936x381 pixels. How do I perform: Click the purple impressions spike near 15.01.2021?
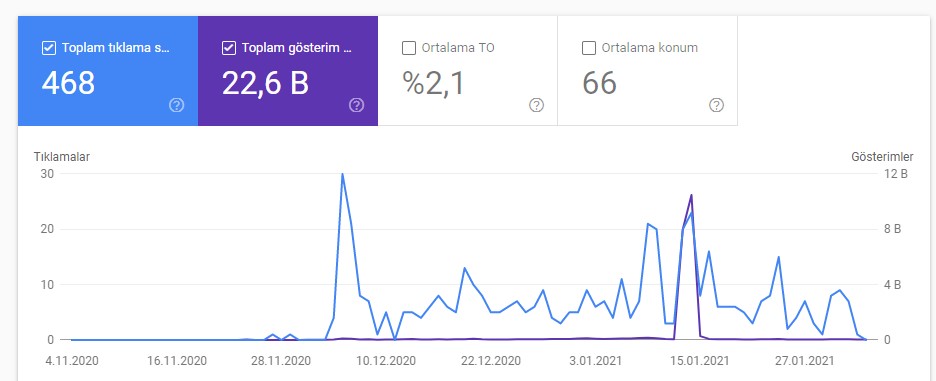(691, 195)
